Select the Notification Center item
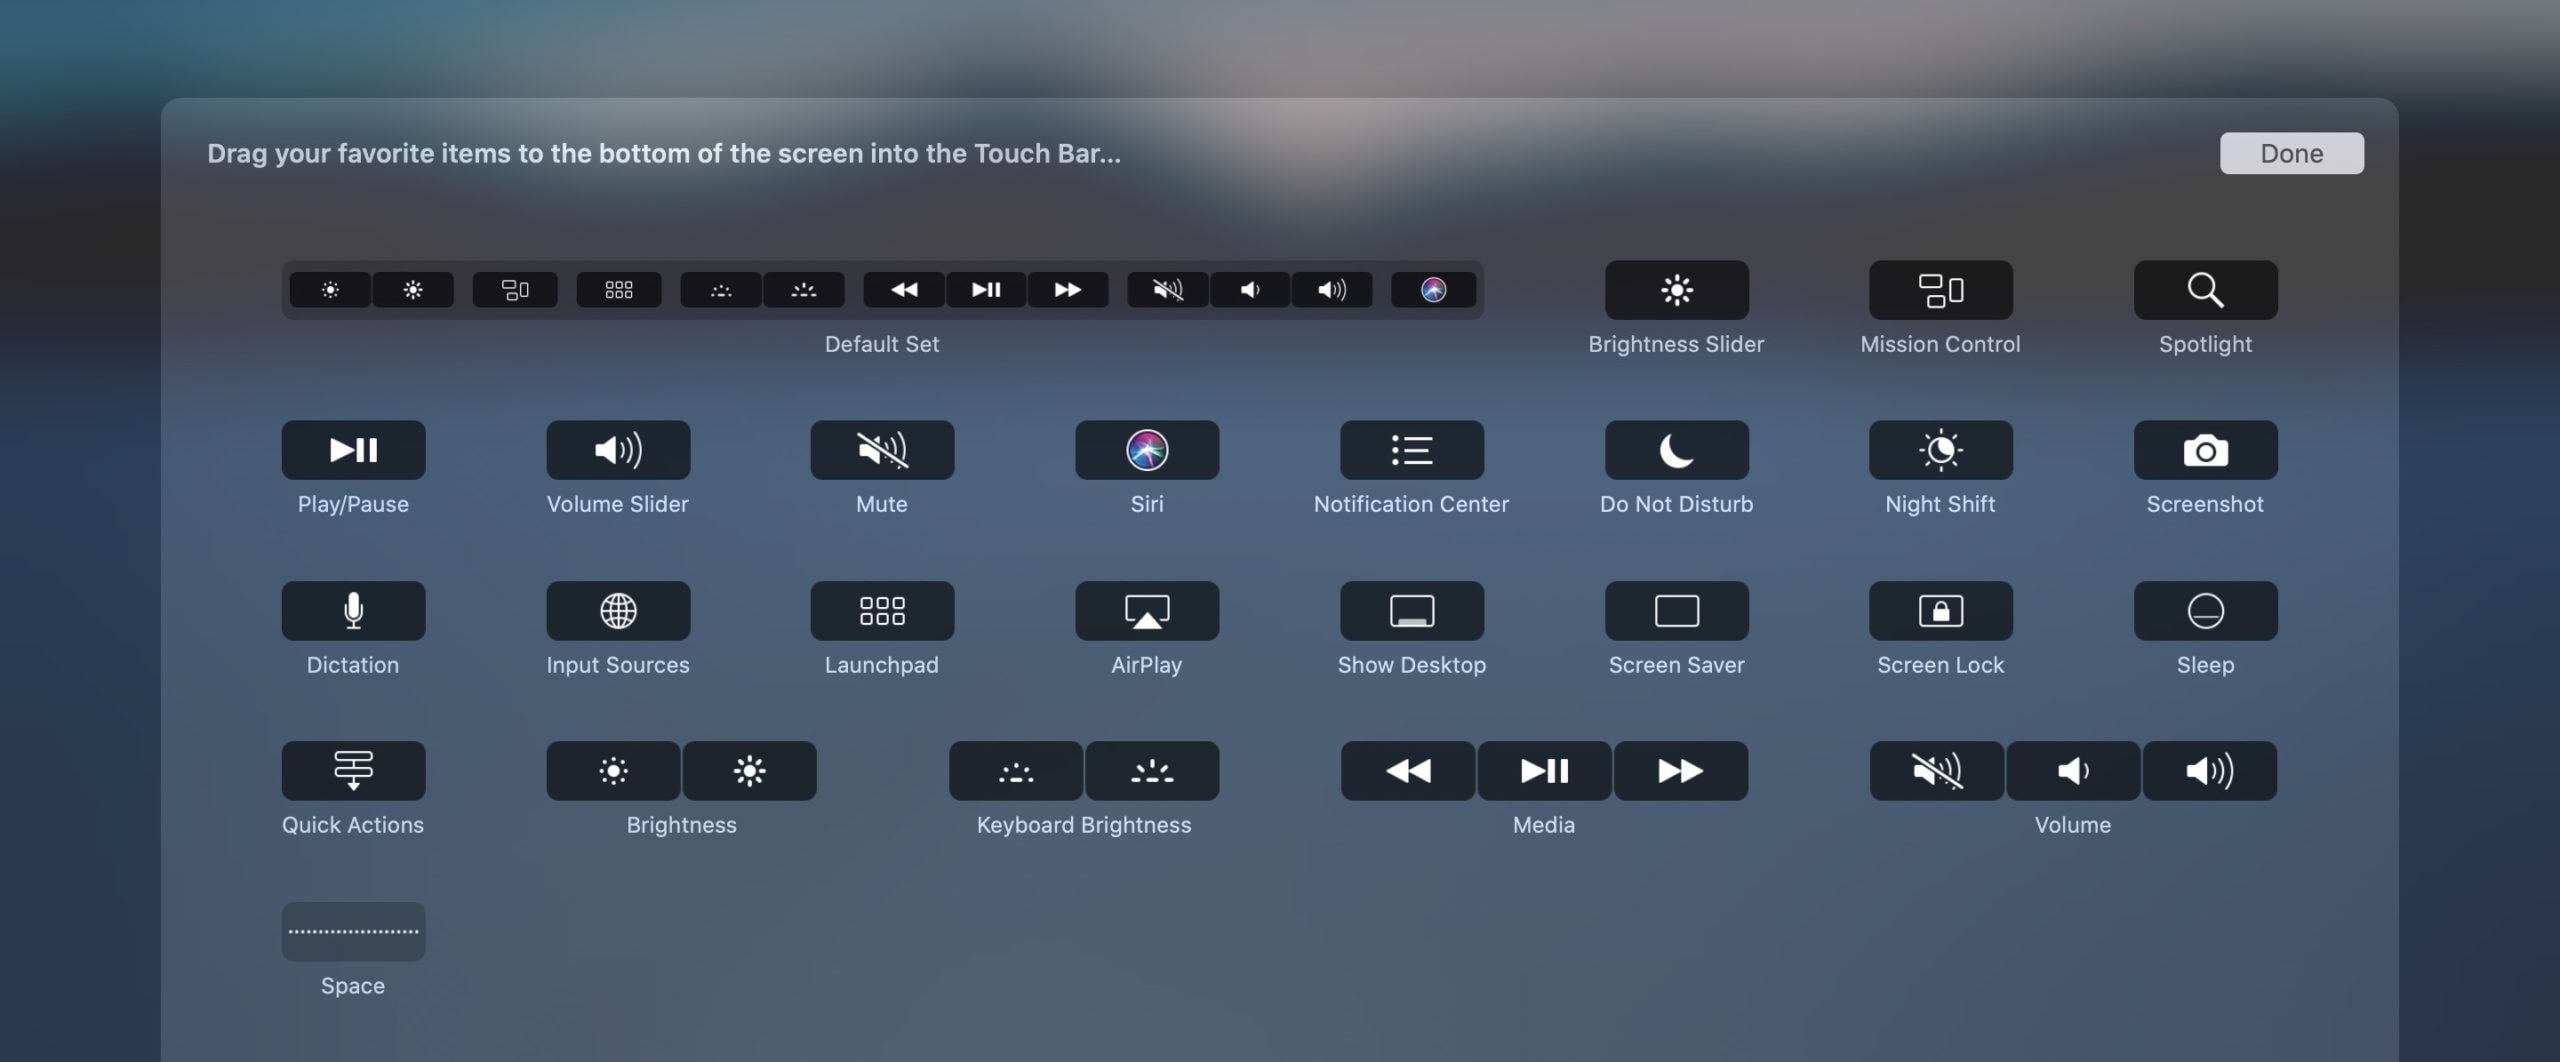2560x1062 pixels. pyautogui.click(x=1412, y=450)
